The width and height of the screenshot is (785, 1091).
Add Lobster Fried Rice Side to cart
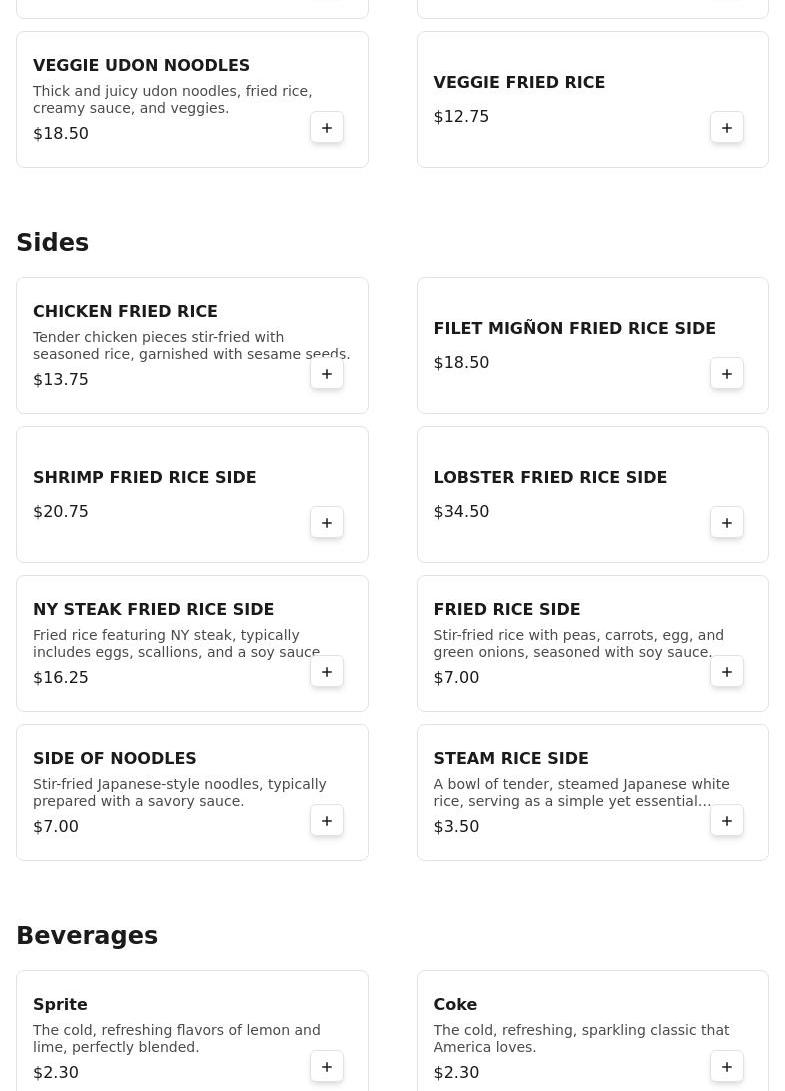[727, 523]
